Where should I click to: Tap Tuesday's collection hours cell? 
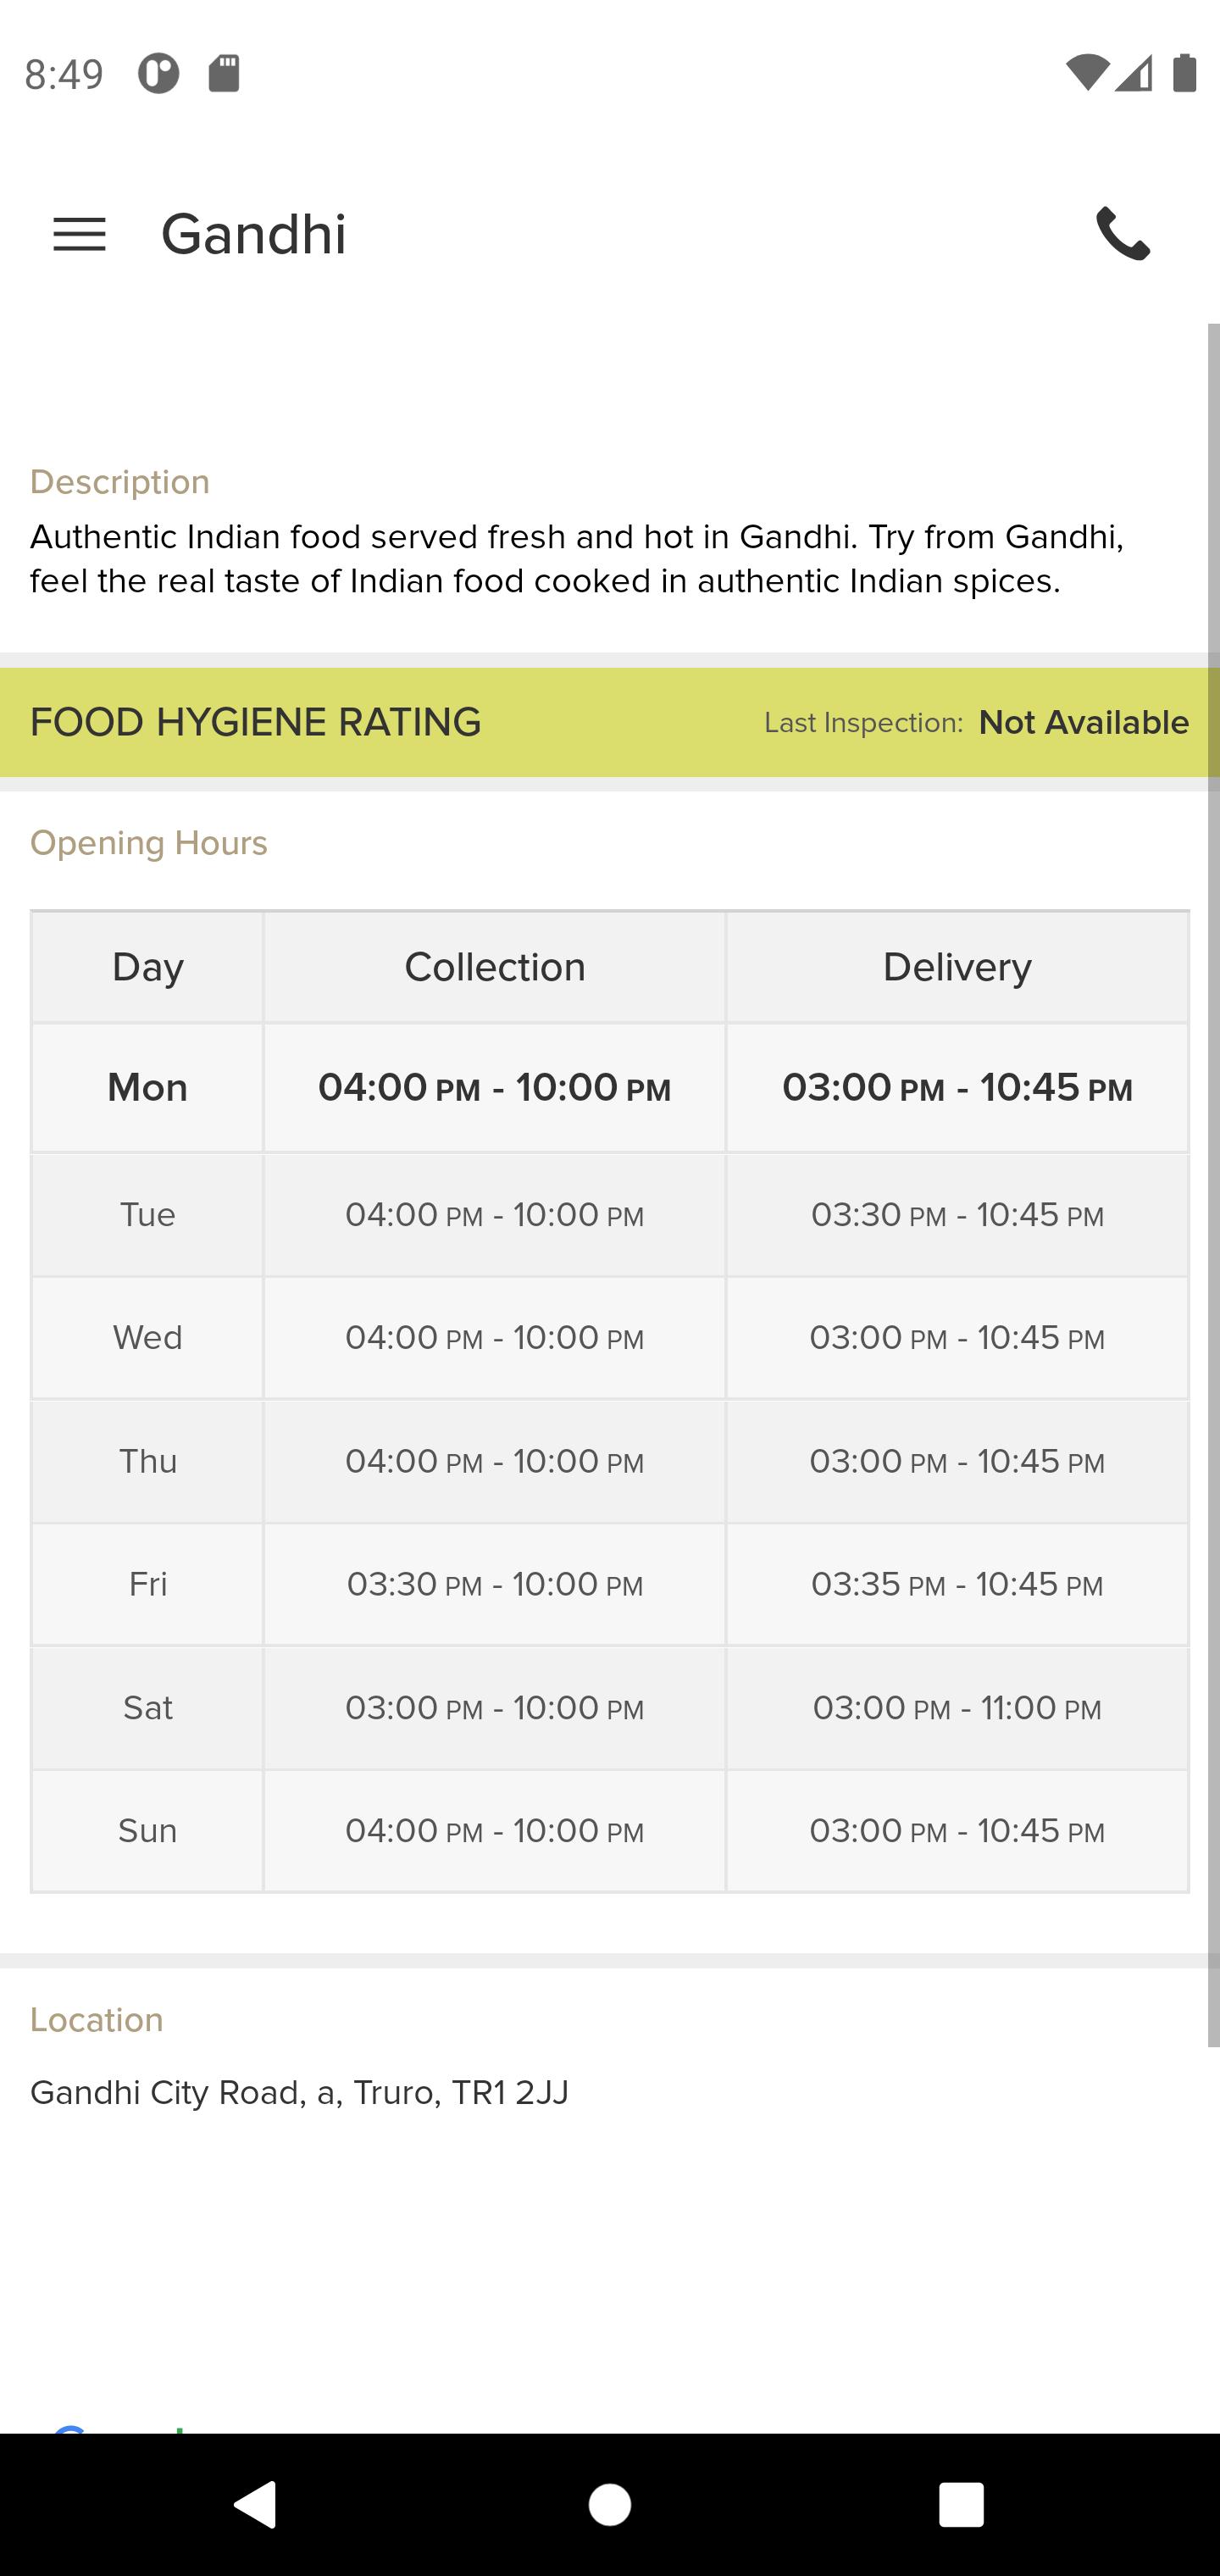click(495, 1215)
